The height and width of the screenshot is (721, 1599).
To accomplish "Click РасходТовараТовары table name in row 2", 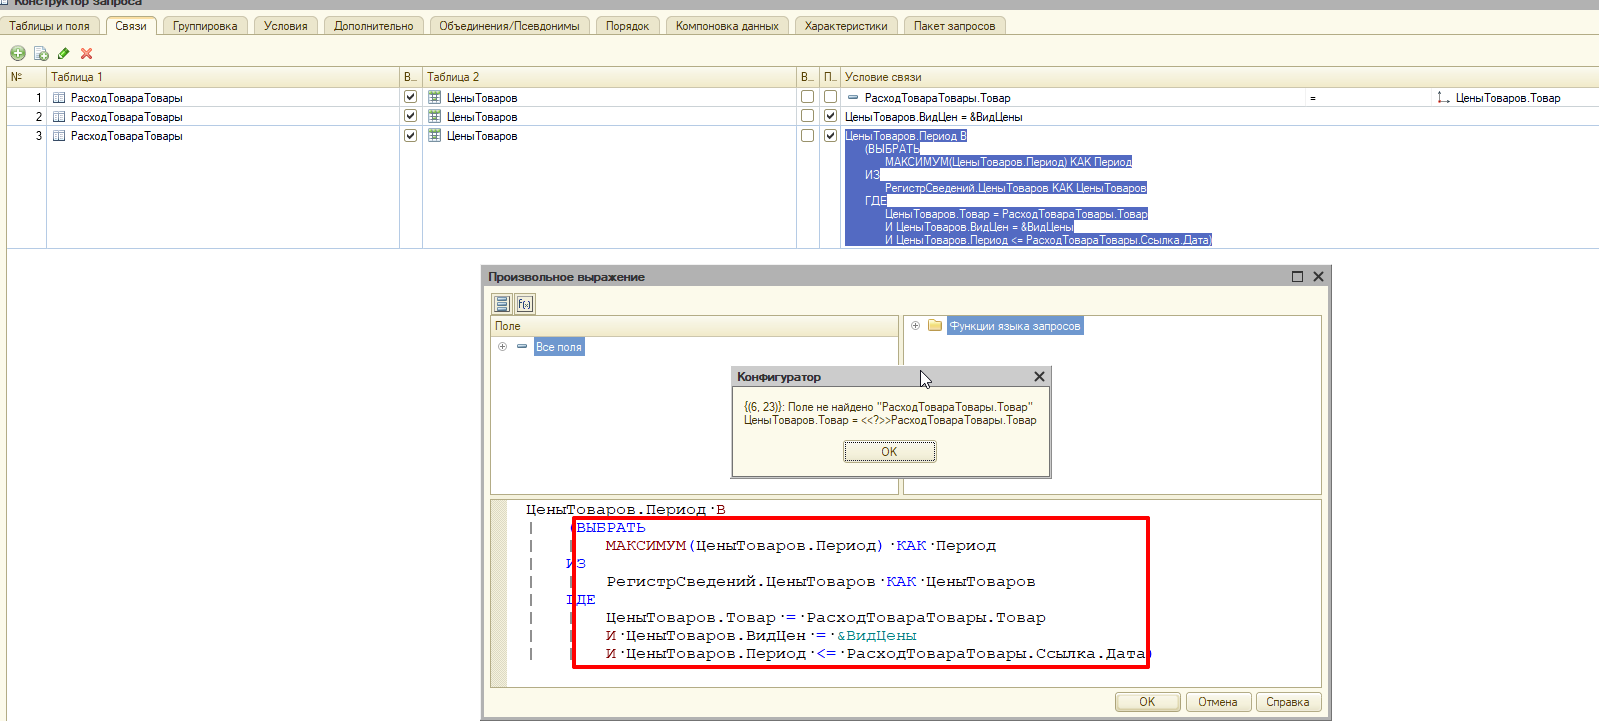I will (x=127, y=117).
